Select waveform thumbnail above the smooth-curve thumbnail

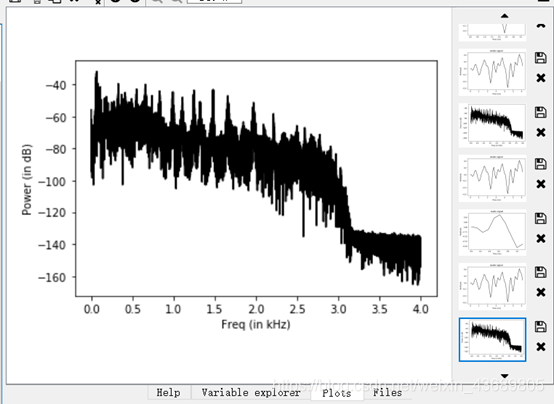[493, 178]
